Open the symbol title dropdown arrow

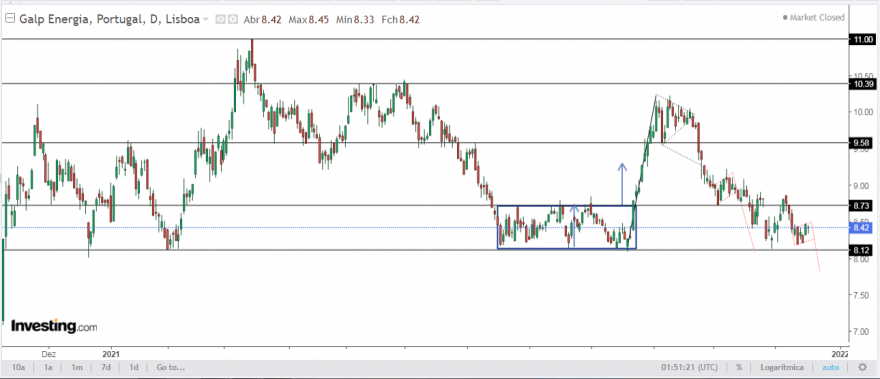tap(206, 20)
